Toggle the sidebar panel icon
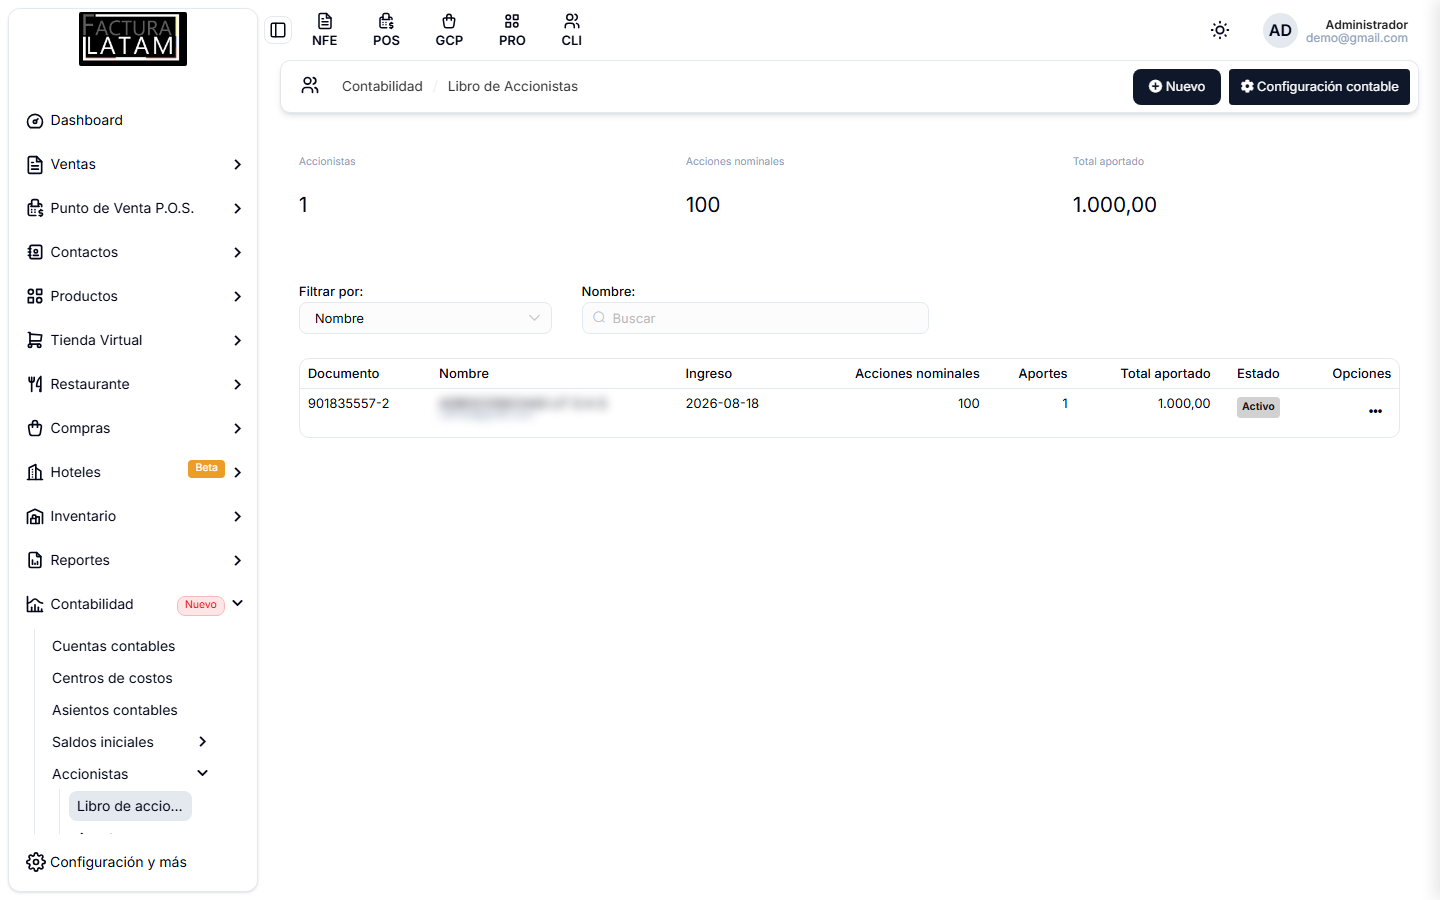This screenshot has width=1440, height=900. point(278,30)
